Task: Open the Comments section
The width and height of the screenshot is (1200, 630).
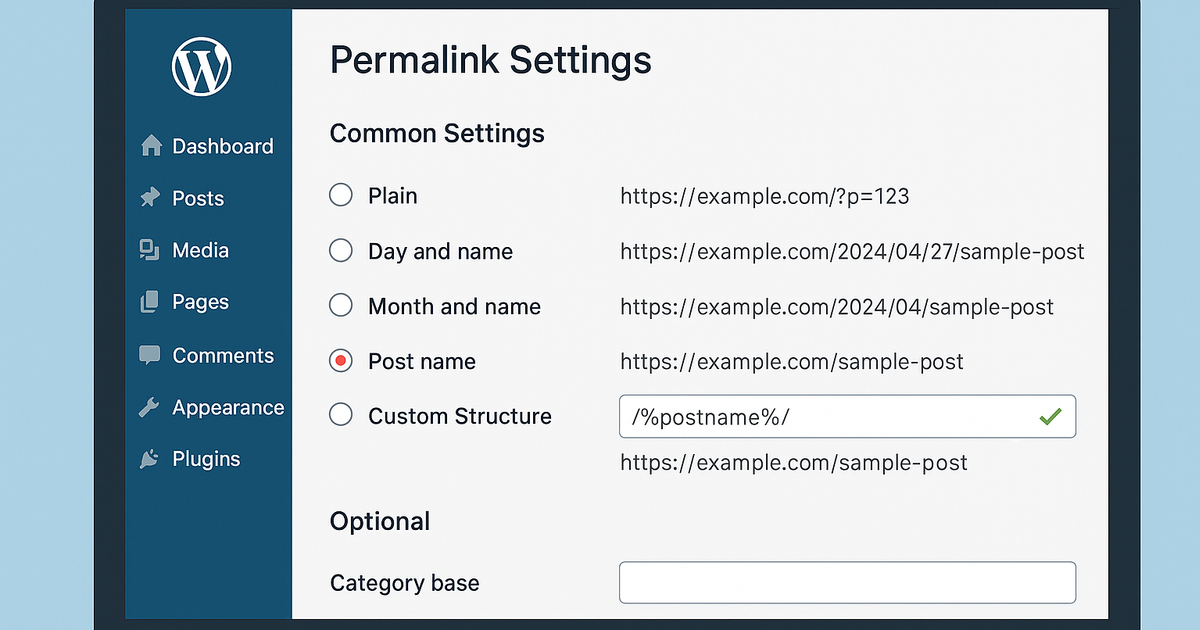Action: point(223,354)
